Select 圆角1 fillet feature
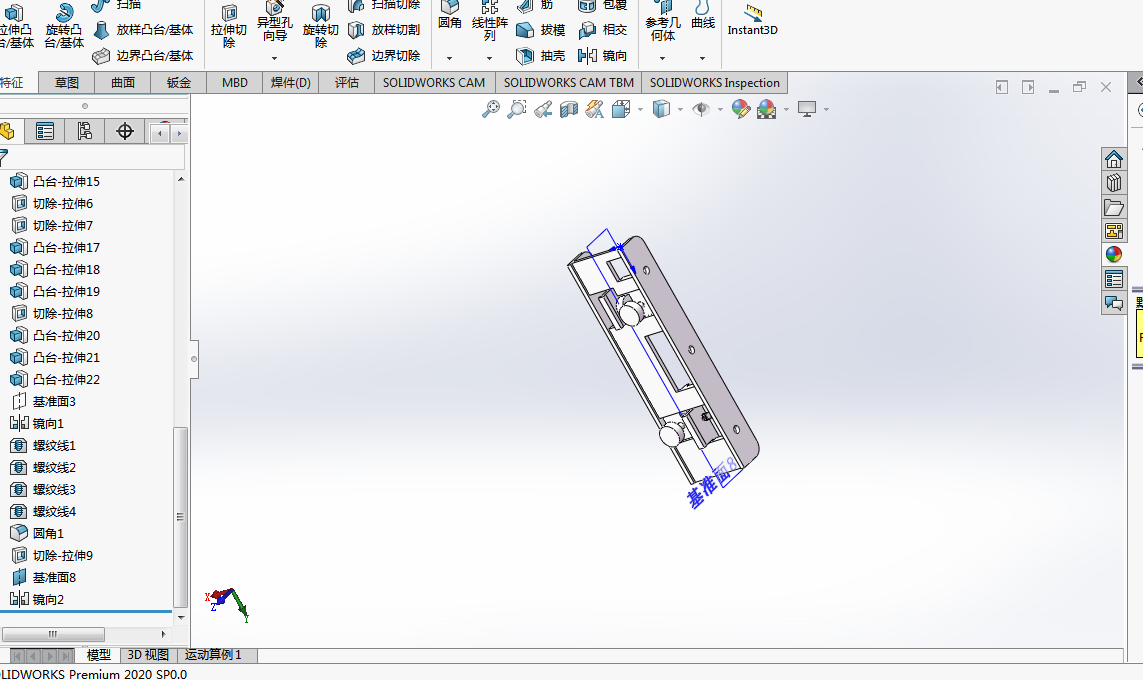The height and width of the screenshot is (680, 1143). tap(38, 534)
